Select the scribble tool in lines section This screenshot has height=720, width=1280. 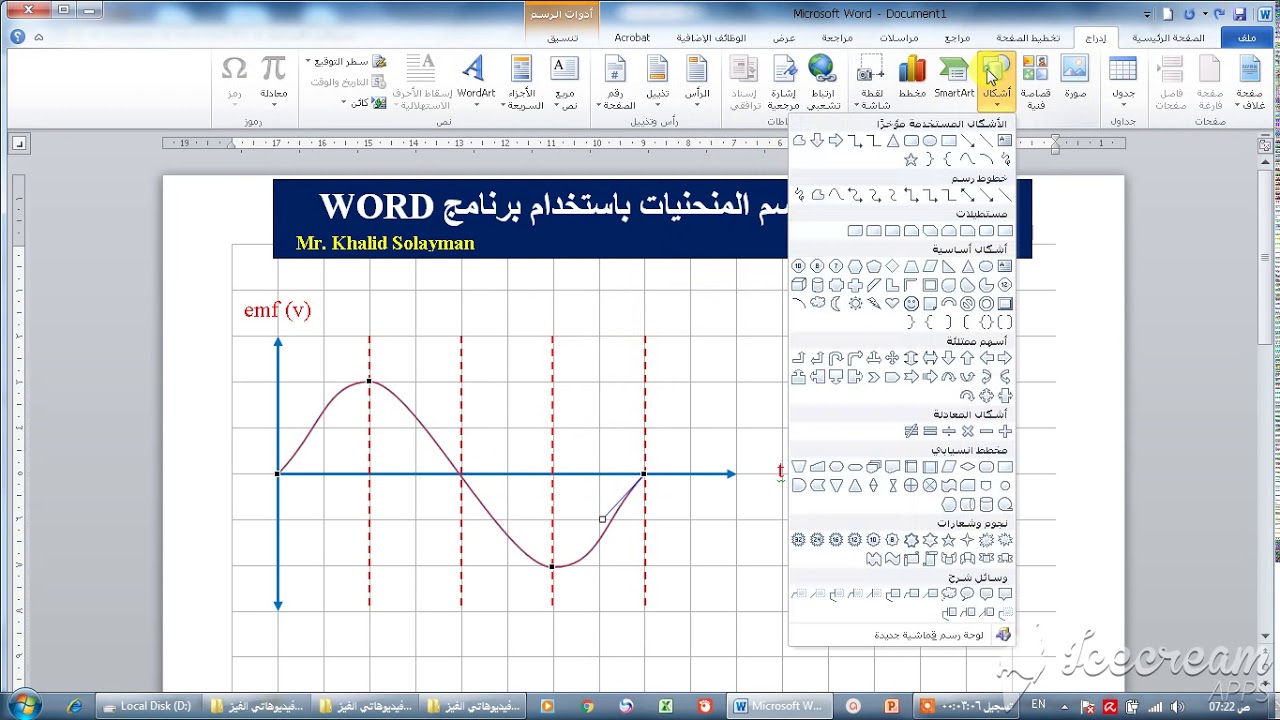pyautogui.click(x=799, y=194)
